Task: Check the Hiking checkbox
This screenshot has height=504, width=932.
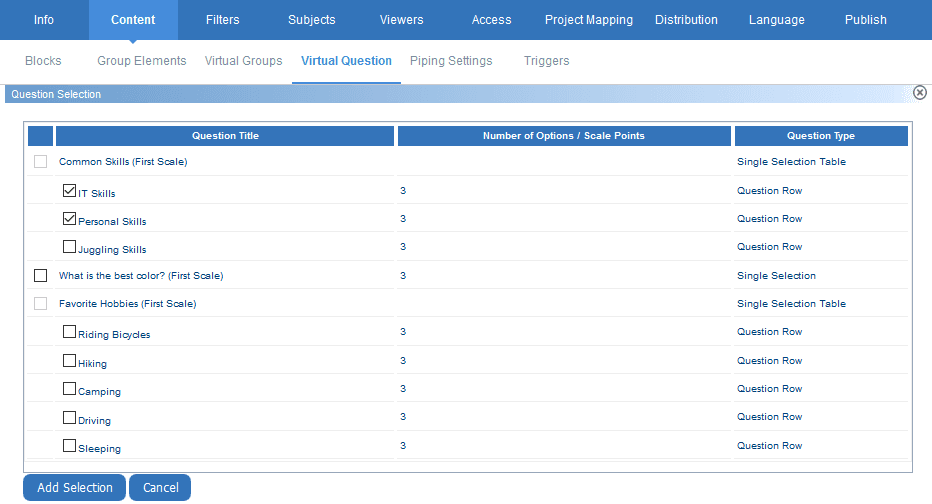Action: click(70, 361)
